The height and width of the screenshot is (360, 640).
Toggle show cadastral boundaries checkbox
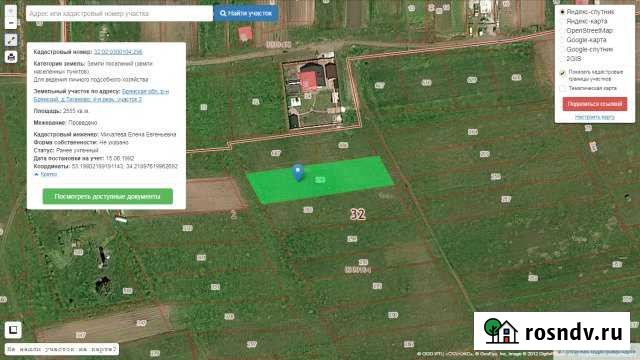[562, 73]
